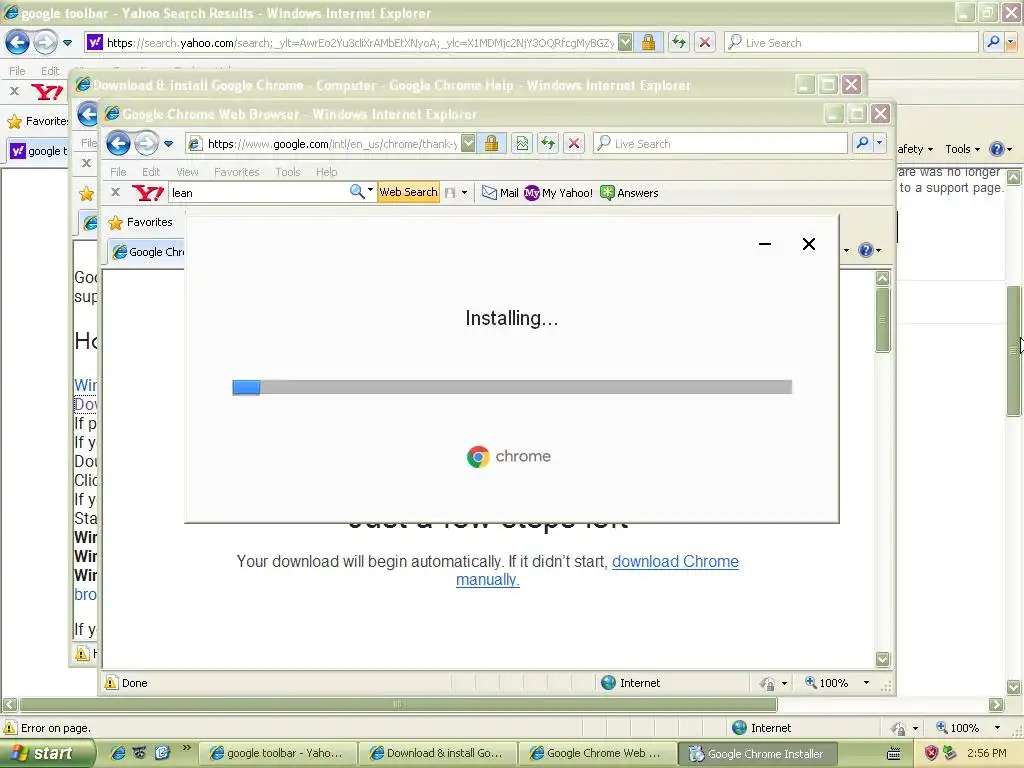This screenshot has height=768, width=1024.
Task: Minimize the Chrome installer dialog
Action: point(765,244)
